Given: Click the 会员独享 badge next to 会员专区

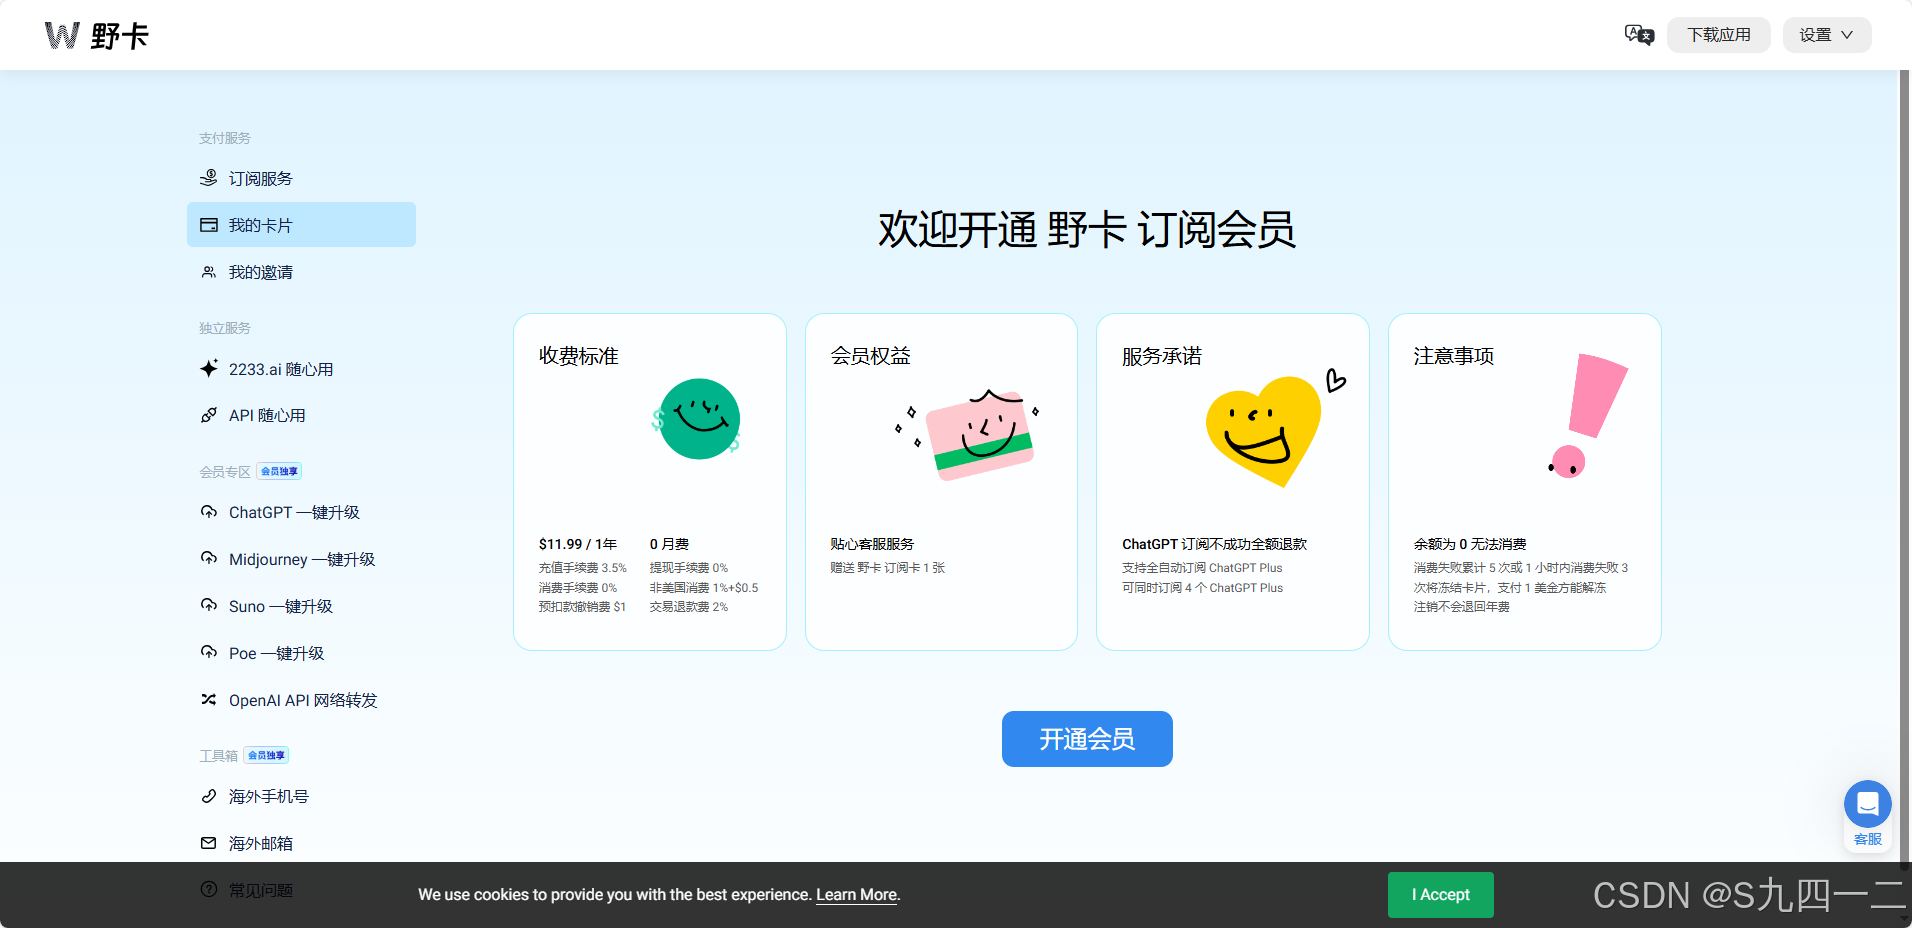Looking at the screenshot, I should (279, 471).
